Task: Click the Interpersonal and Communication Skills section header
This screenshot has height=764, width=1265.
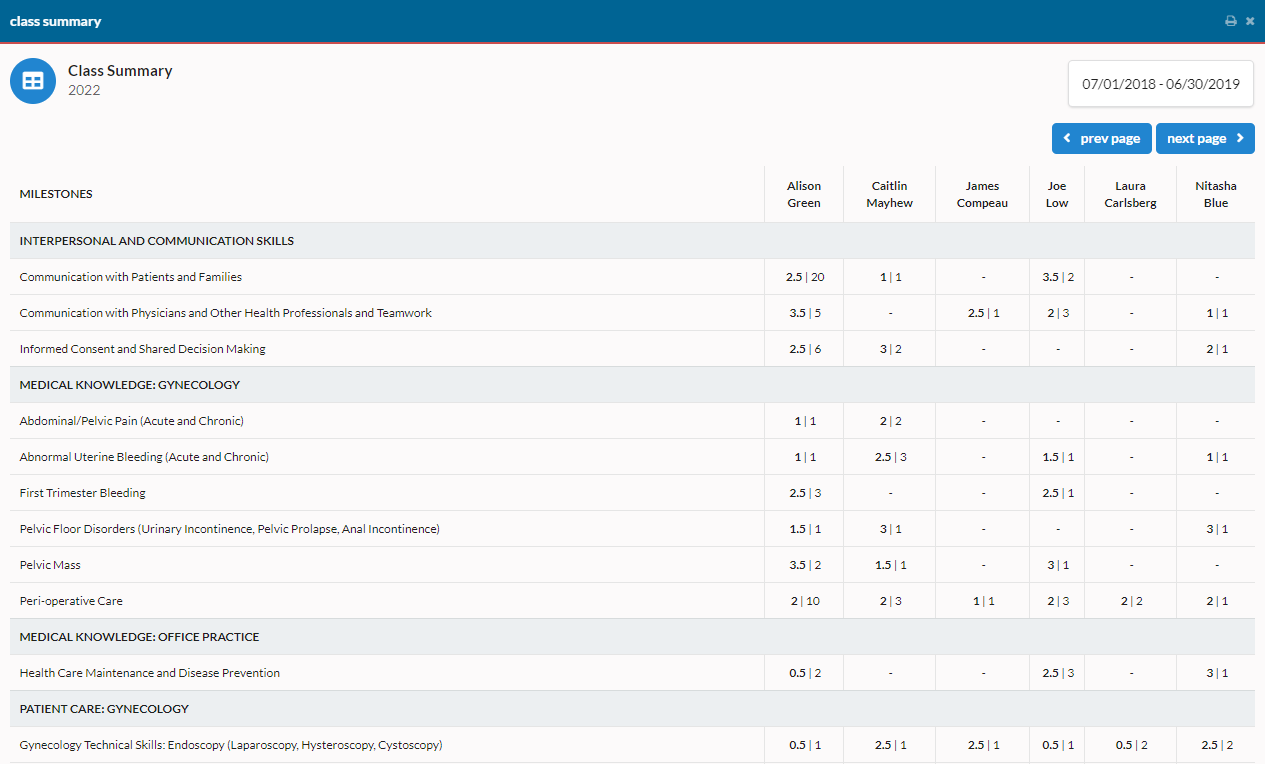Action: click(x=156, y=241)
